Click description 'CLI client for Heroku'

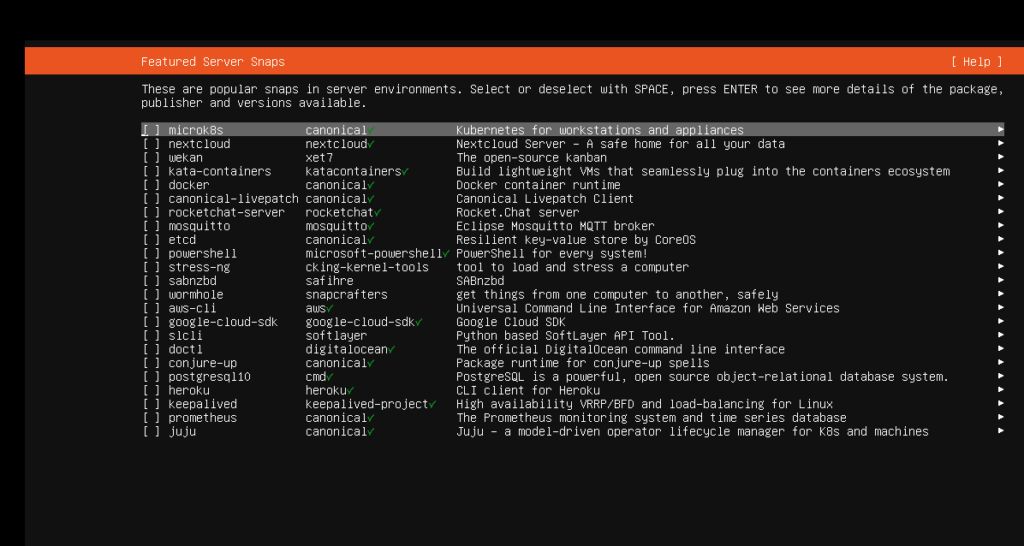pos(528,391)
